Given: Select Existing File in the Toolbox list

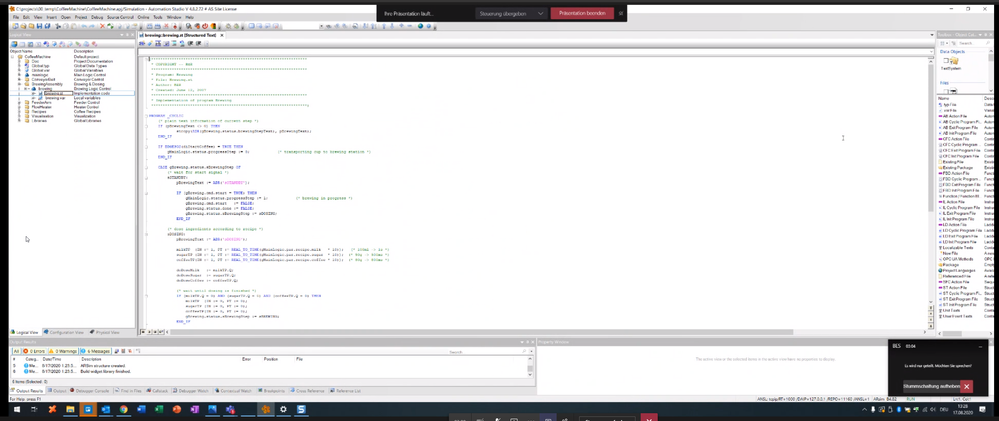Looking at the screenshot, I should (x=951, y=162).
